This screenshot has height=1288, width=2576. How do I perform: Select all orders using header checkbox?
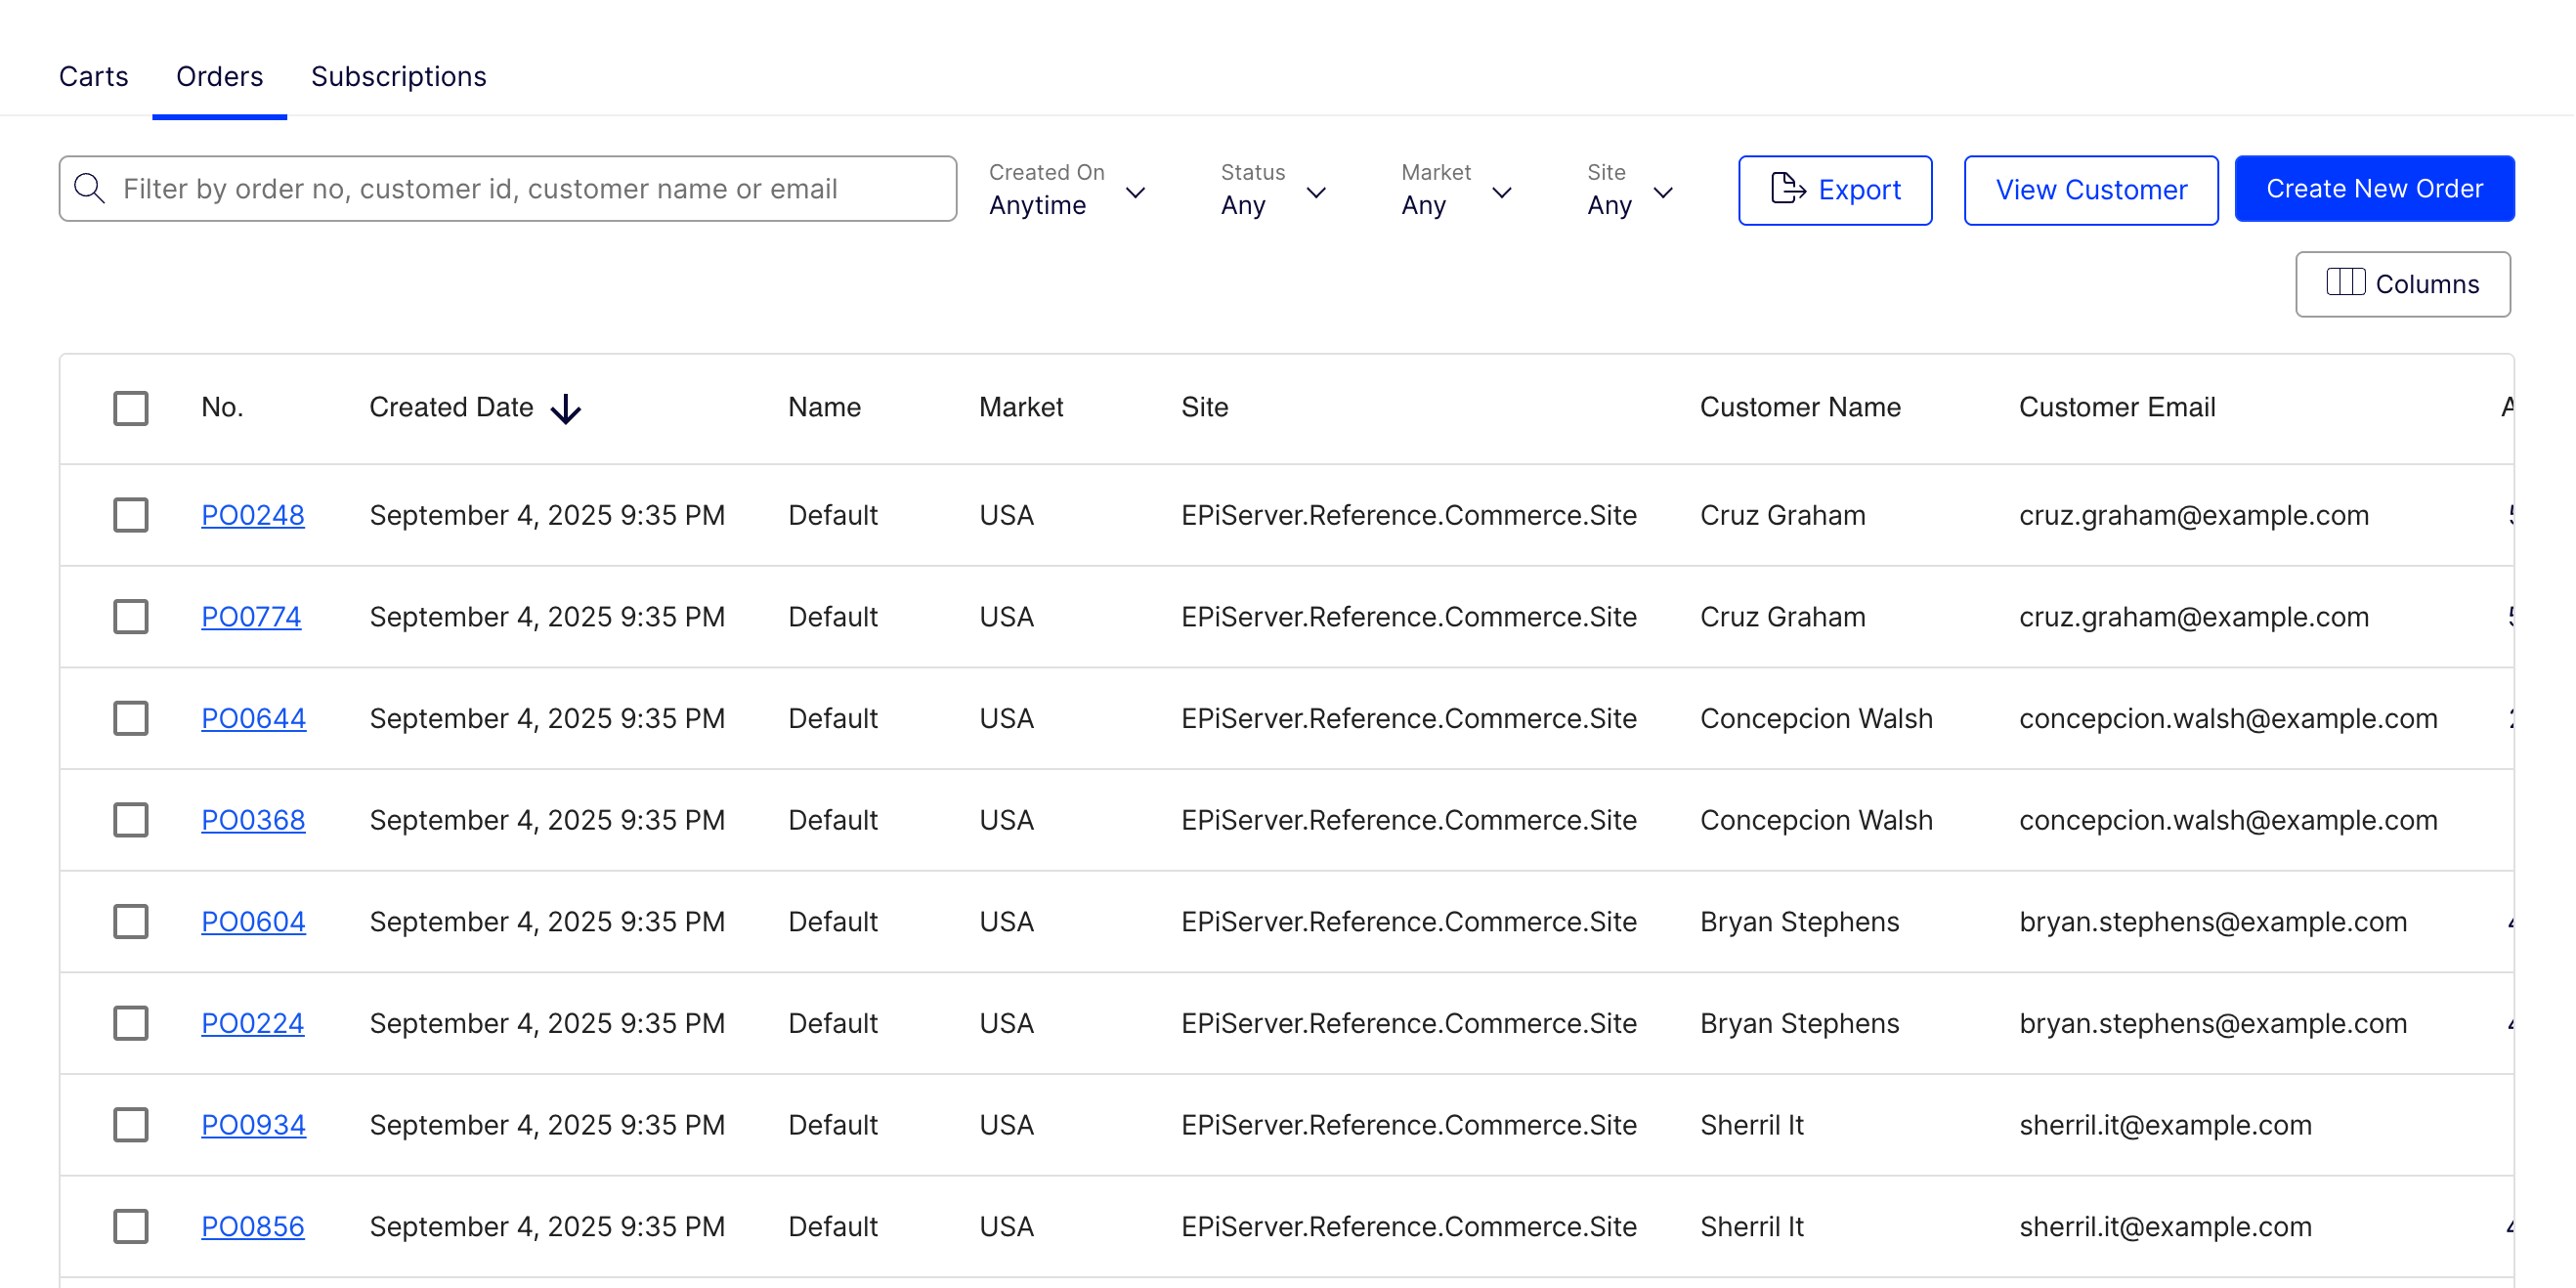click(x=130, y=407)
